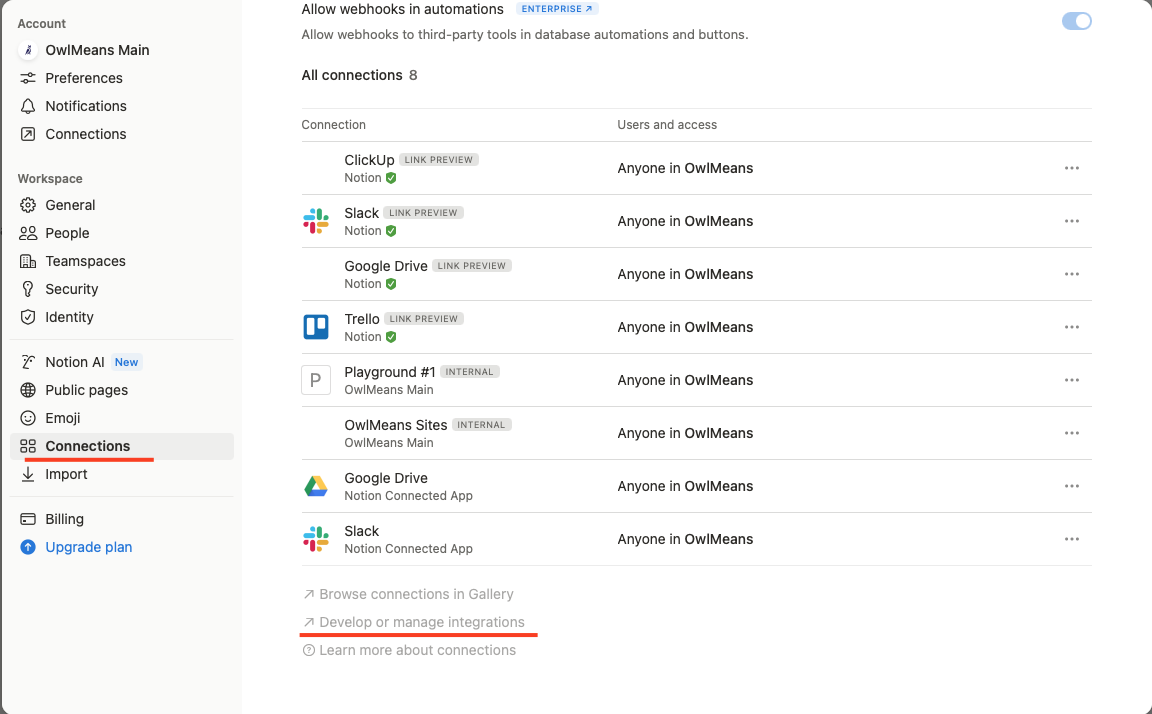Select Connections under the Workspace section

pyautogui.click(x=122, y=446)
